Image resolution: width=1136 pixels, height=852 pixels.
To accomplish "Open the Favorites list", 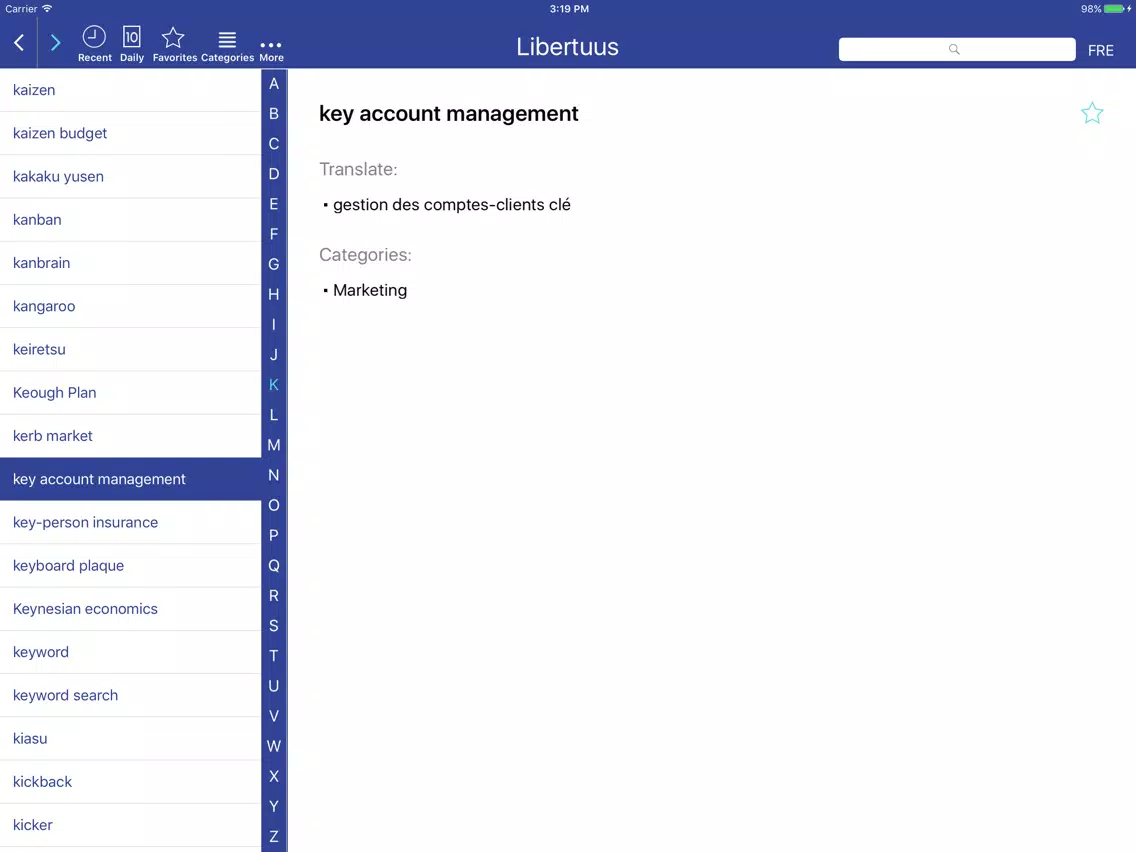I will (174, 44).
